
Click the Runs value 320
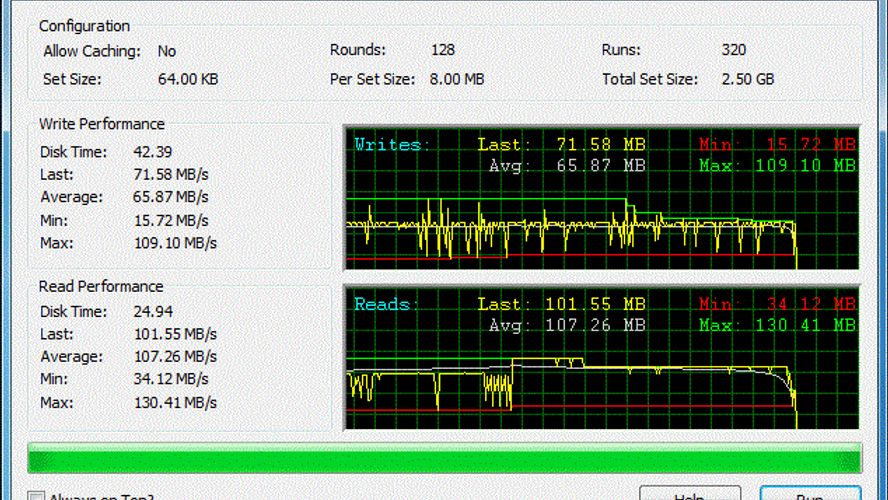click(733, 50)
